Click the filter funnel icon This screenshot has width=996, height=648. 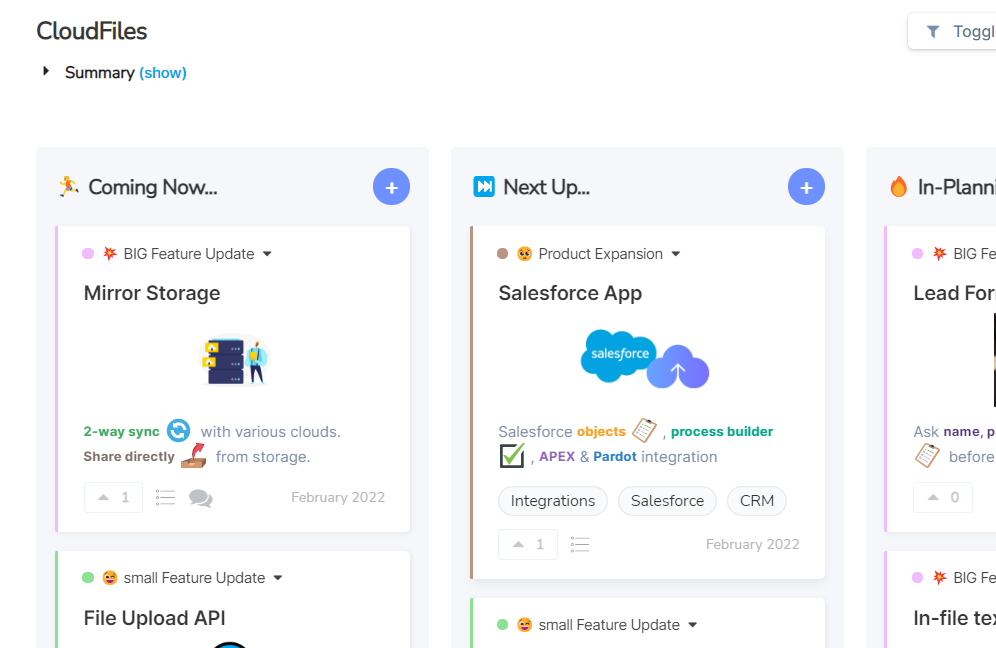tap(933, 32)
